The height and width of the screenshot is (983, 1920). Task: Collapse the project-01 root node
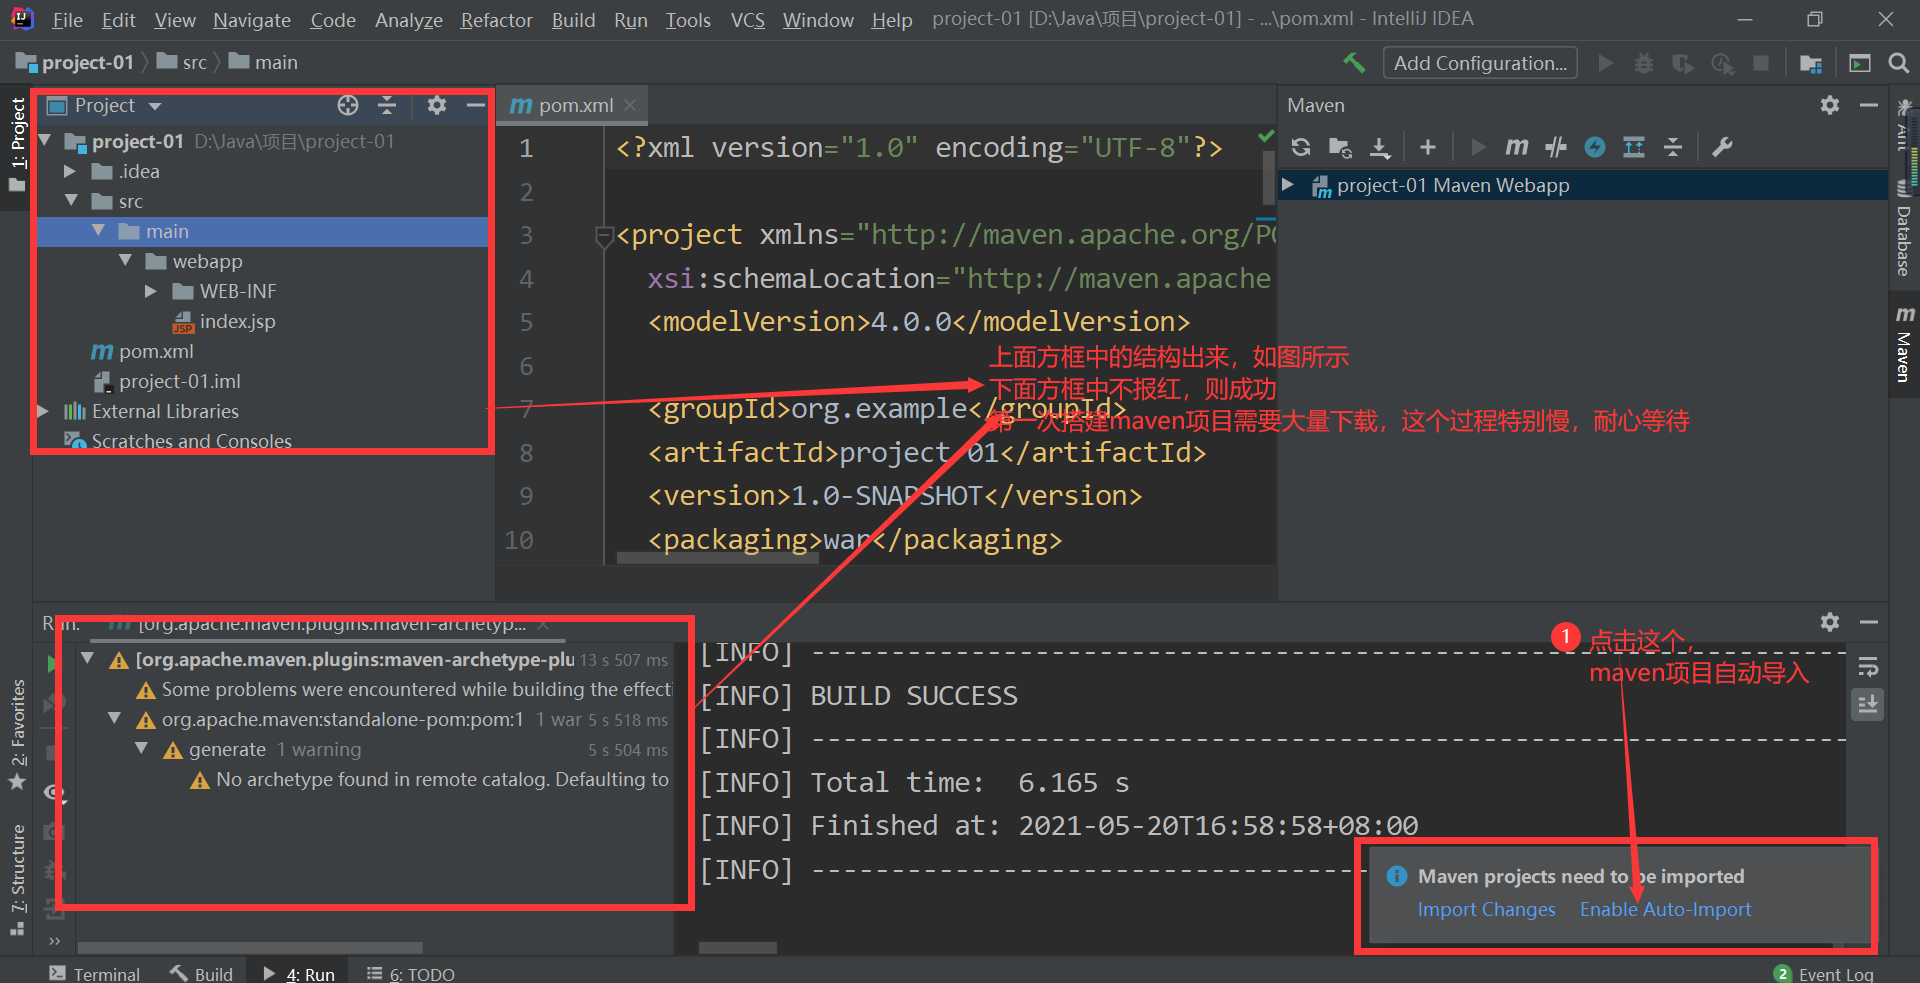pos(45,141)
